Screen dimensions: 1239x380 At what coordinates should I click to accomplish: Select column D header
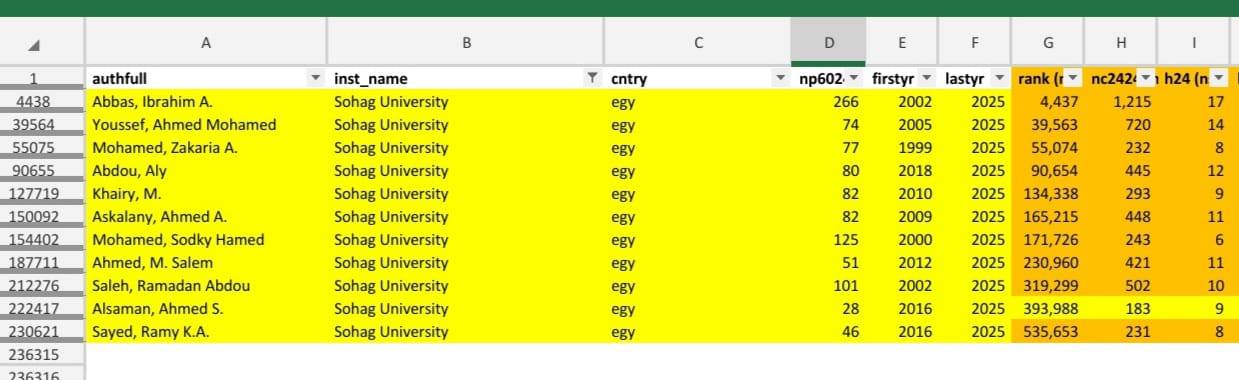[x=828, y=42]
